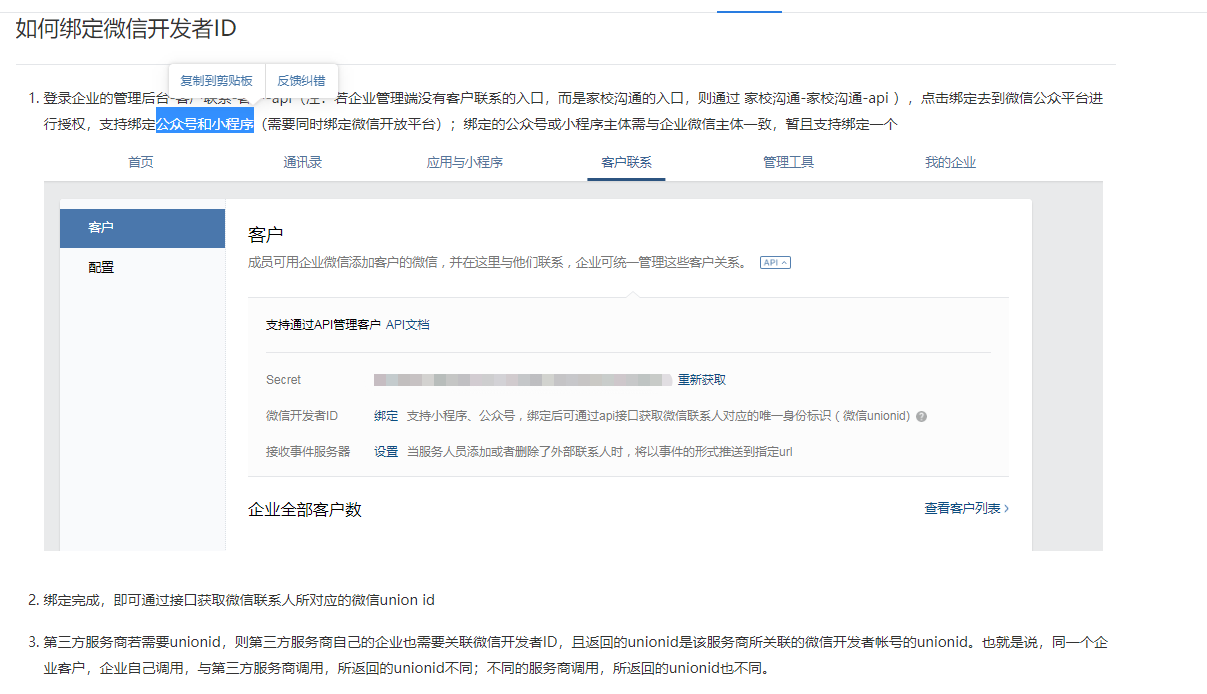This screenshot has height=694, width=1207.
Task: Open the 我的企业 tab
Action: [950, 162]
